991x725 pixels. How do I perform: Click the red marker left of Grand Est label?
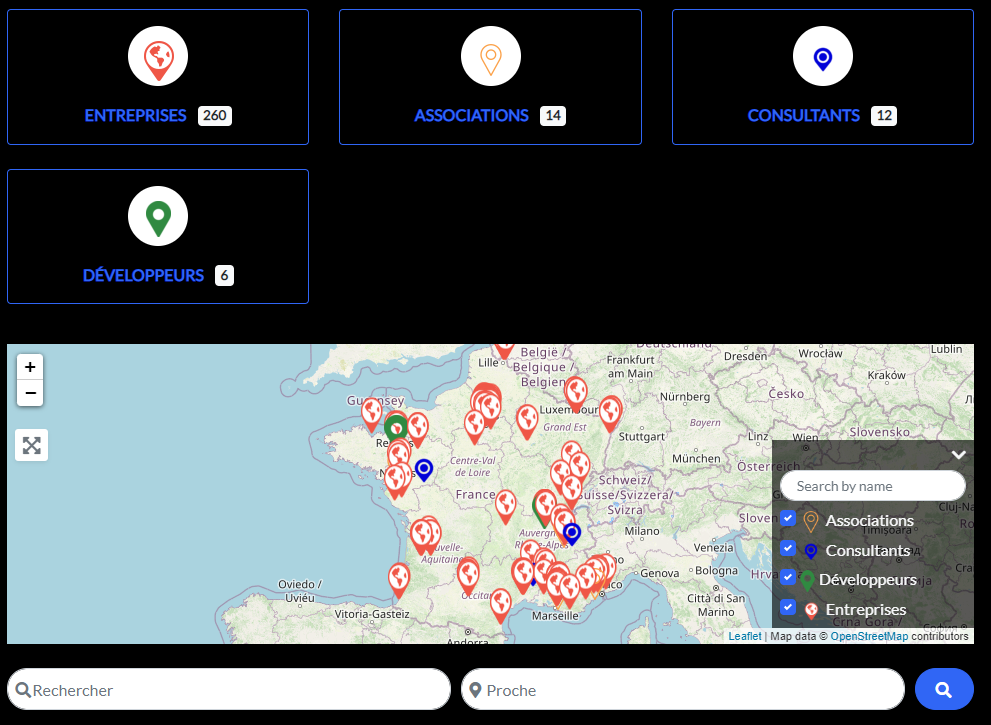[527, 422]
